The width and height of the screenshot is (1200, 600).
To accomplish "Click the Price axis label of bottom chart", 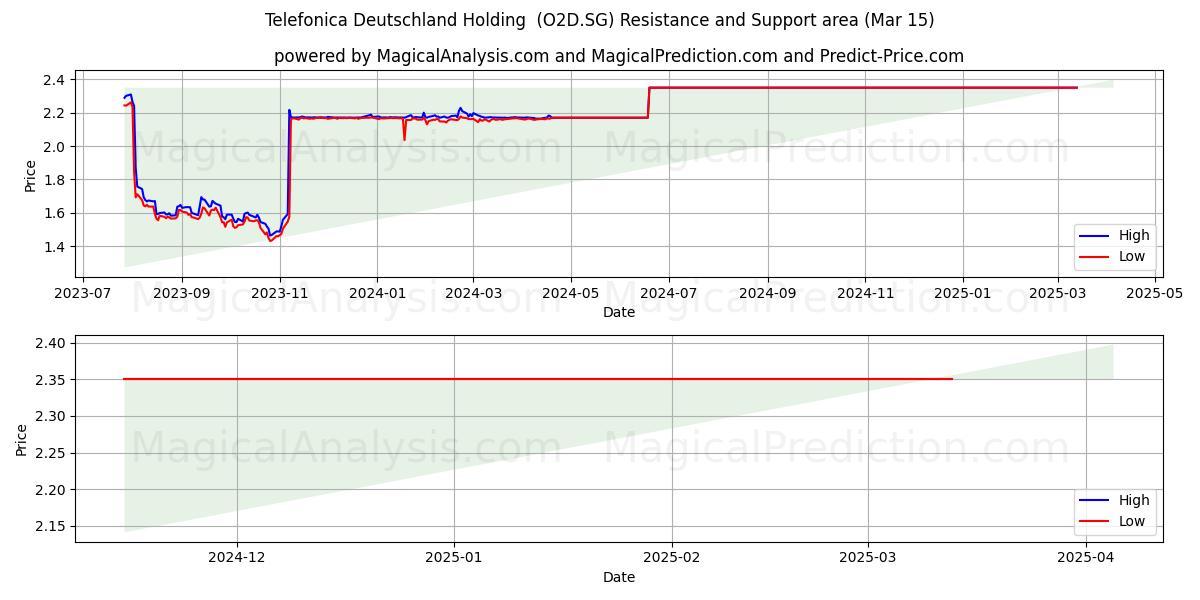I will click(x=21, y=438).
